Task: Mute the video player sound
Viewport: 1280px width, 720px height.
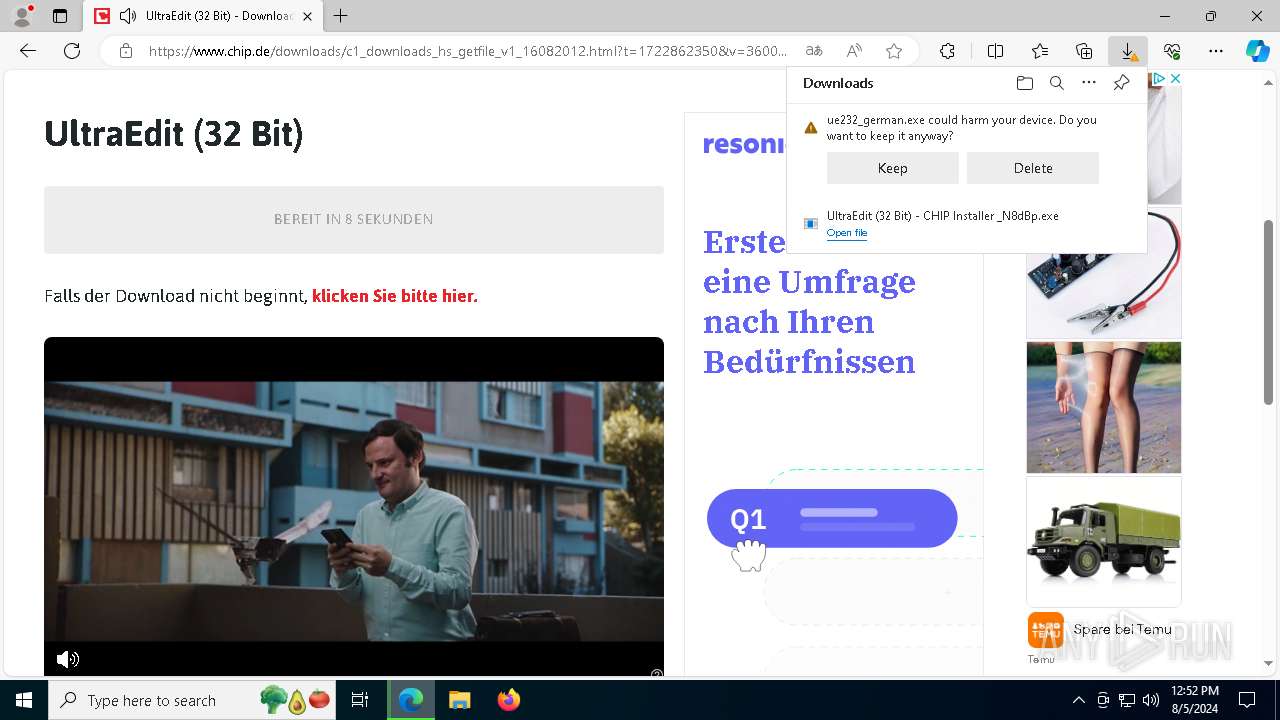Action: pyautogui.click(x=67, y=658)
